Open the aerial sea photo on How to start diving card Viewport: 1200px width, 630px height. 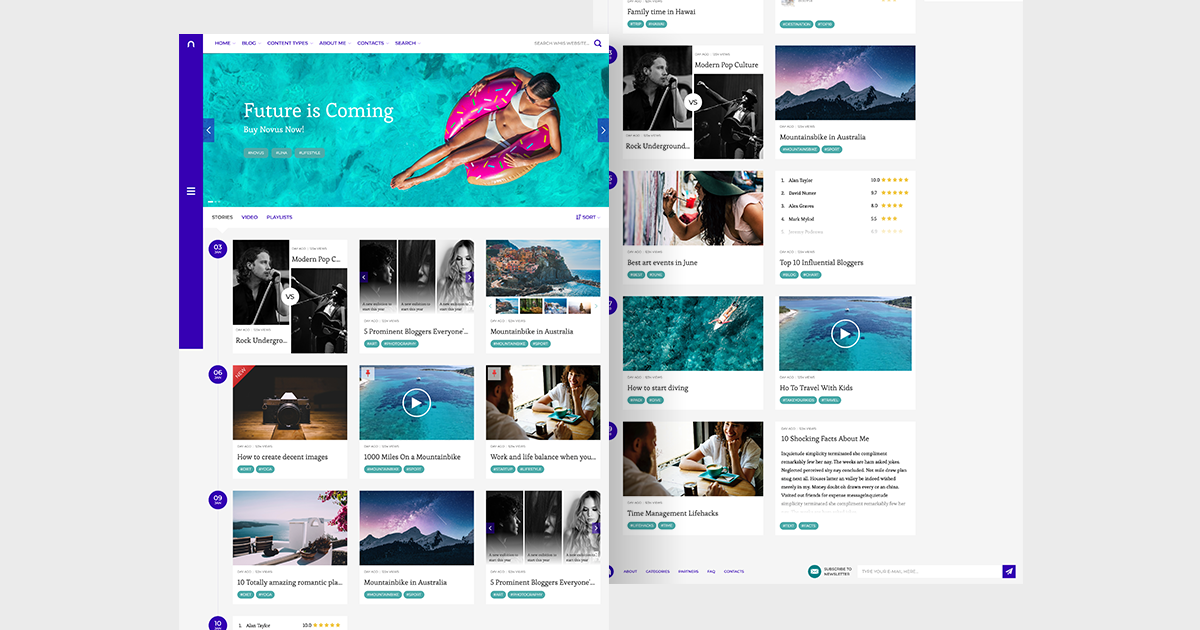[693, 333]
